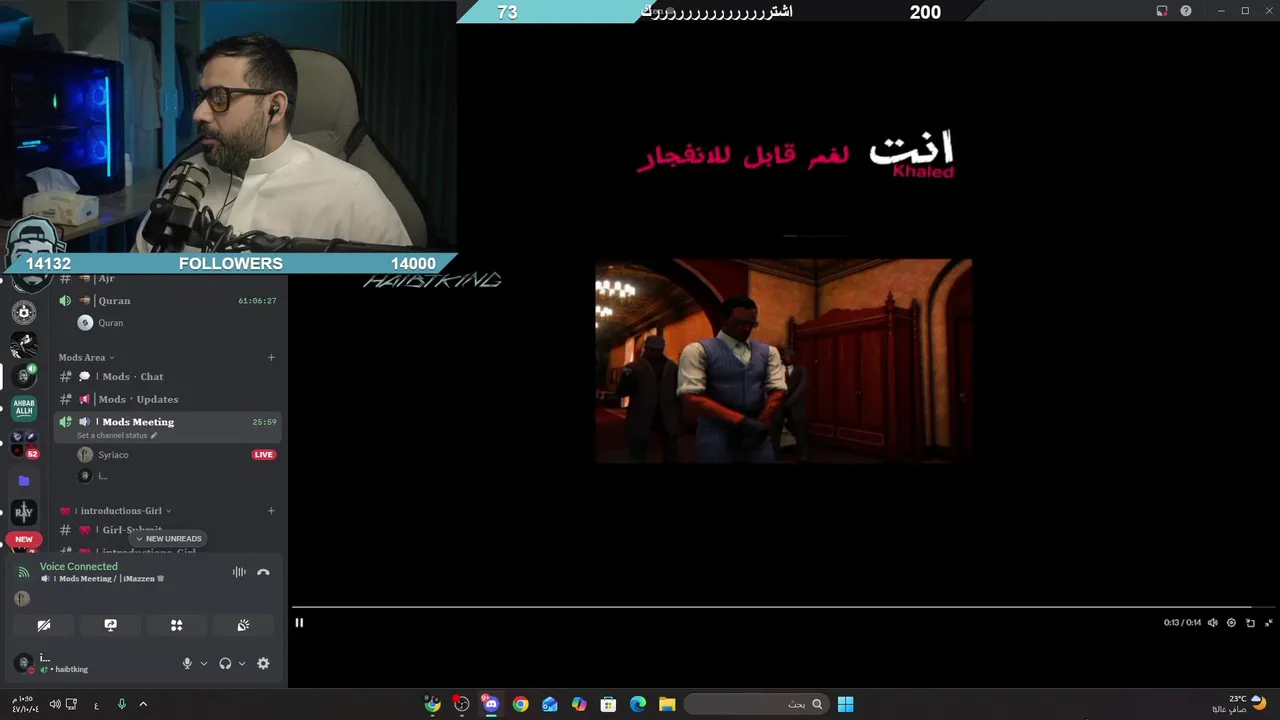Open the purple server folder icon
The width and height of the screenshot is (1280, 720).
pos(24,481)
